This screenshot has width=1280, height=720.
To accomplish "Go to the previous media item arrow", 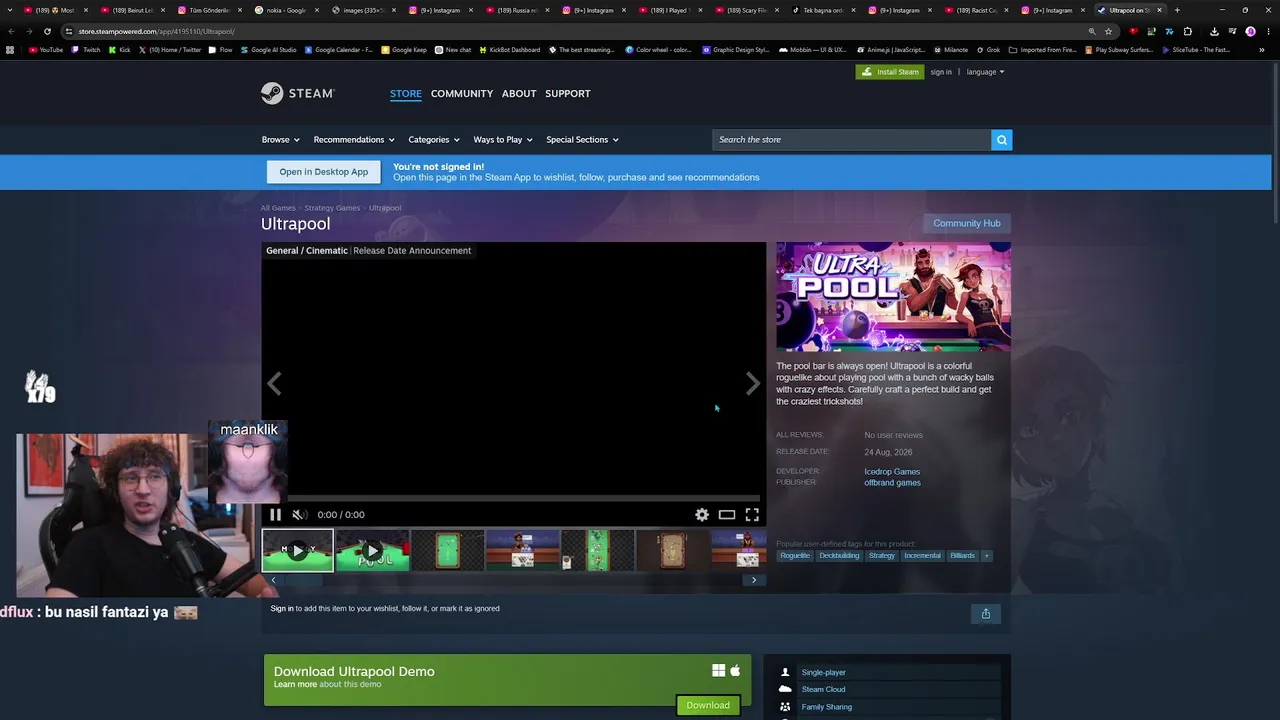I will pos(274,383).
